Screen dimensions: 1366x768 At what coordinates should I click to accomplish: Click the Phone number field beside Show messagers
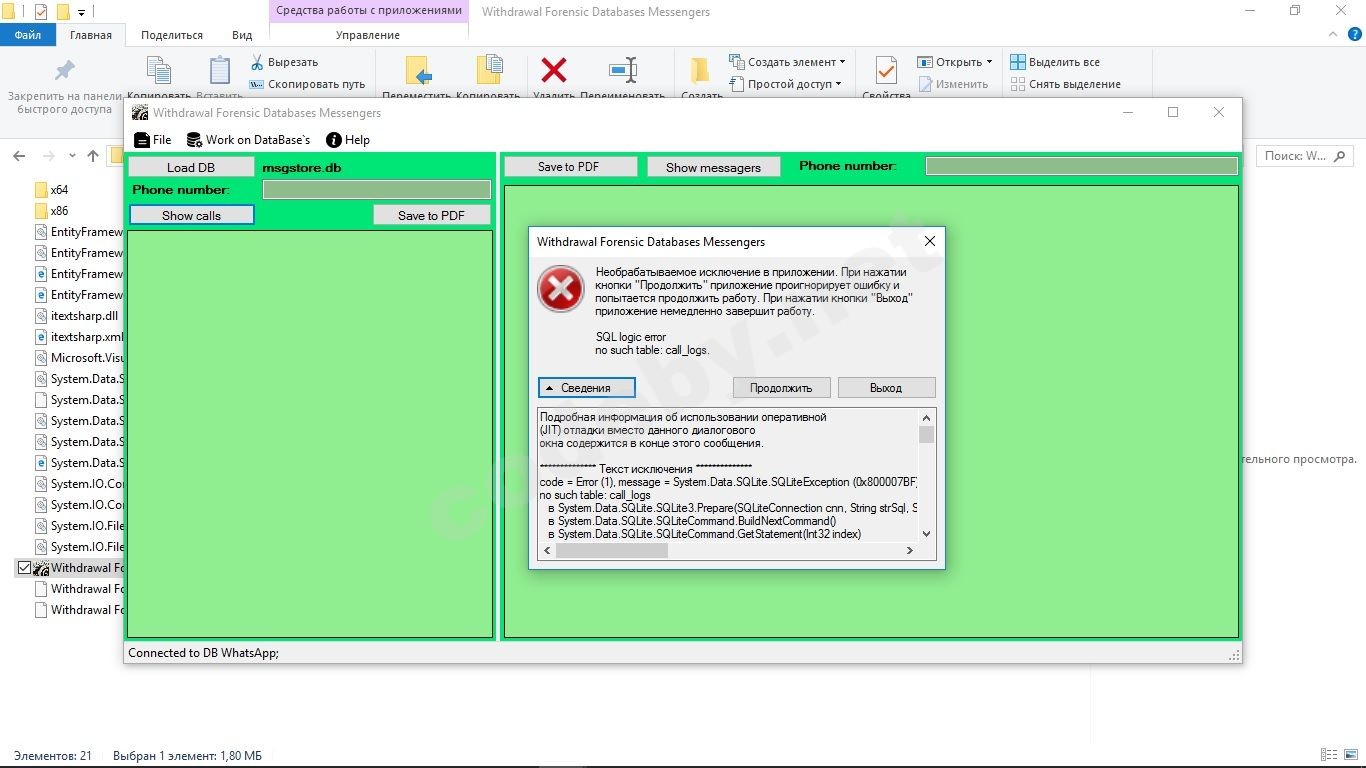[x=1082, y=166]
